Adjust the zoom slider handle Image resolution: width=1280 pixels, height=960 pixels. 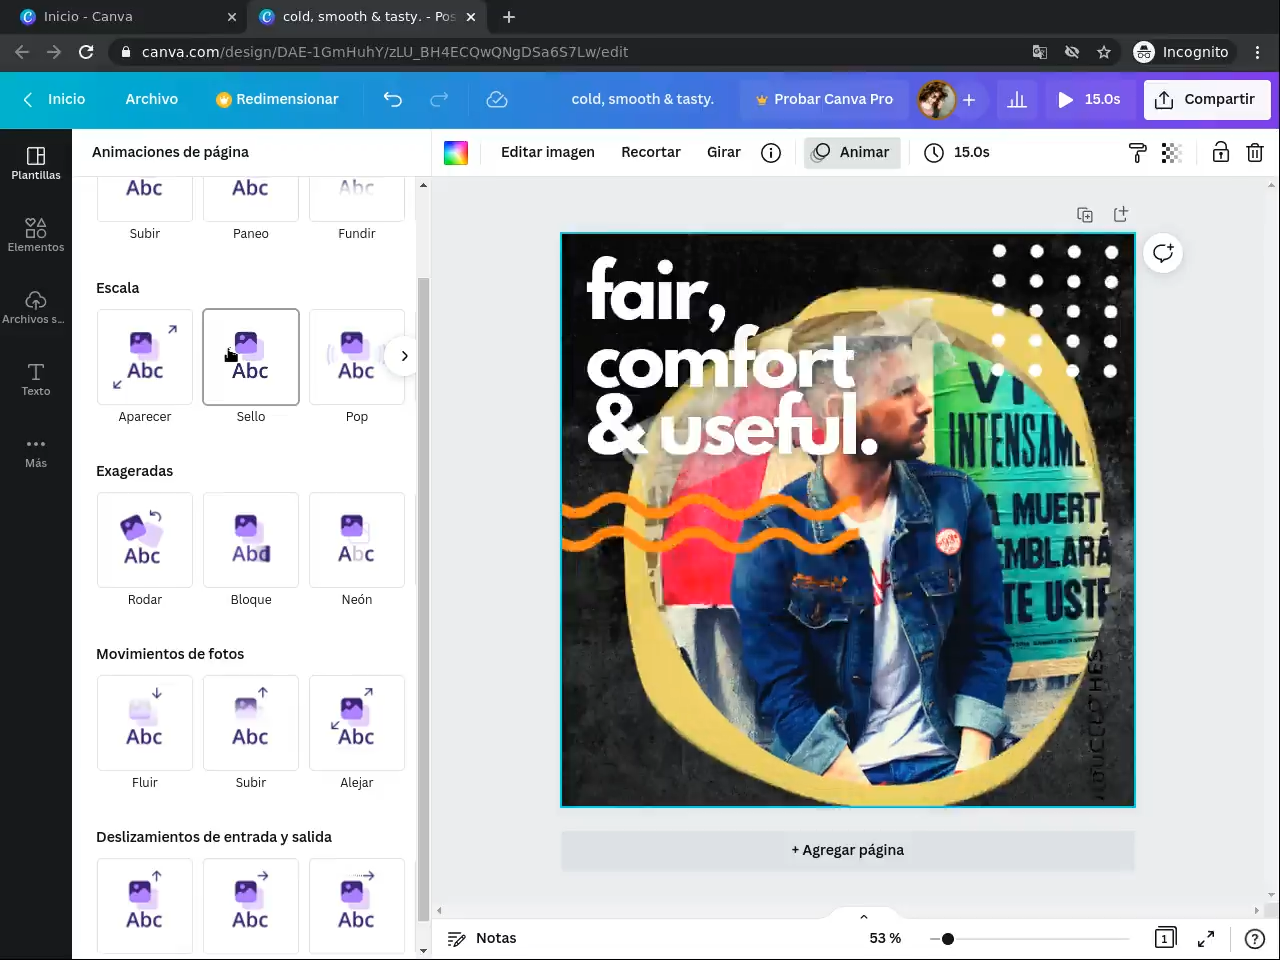point(948,939)
